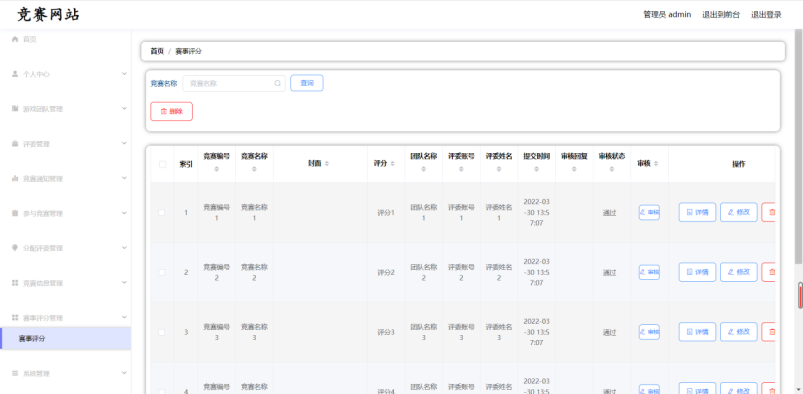
Task: Click the magnifier icon in 竞赛名称 search box
Action: tap(278, 83)
